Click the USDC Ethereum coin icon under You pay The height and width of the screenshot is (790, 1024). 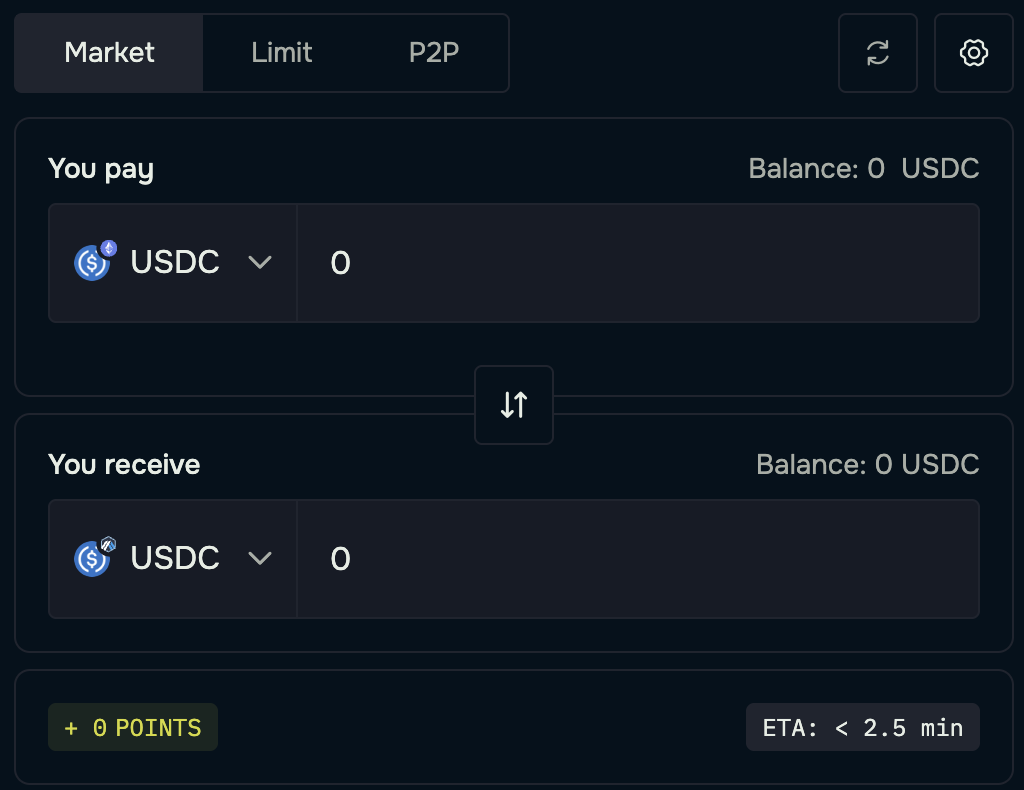tap(94, 262)
